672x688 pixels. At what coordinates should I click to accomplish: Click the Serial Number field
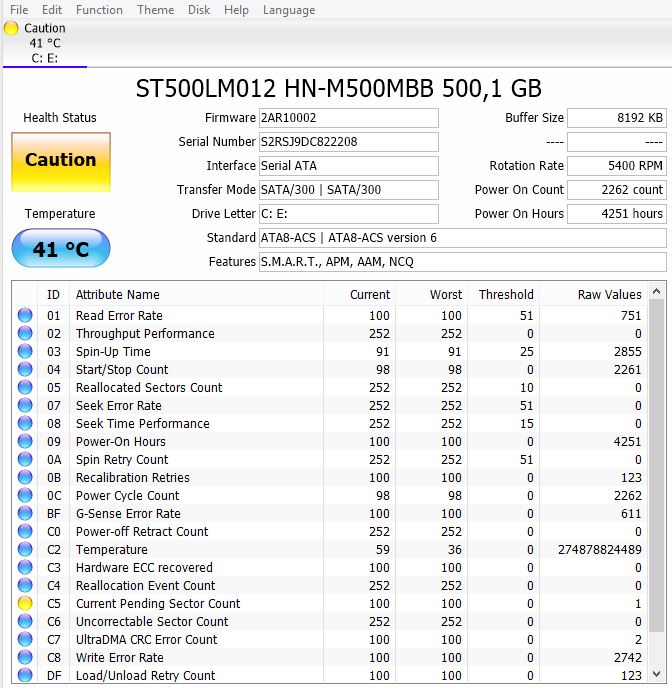349,142
